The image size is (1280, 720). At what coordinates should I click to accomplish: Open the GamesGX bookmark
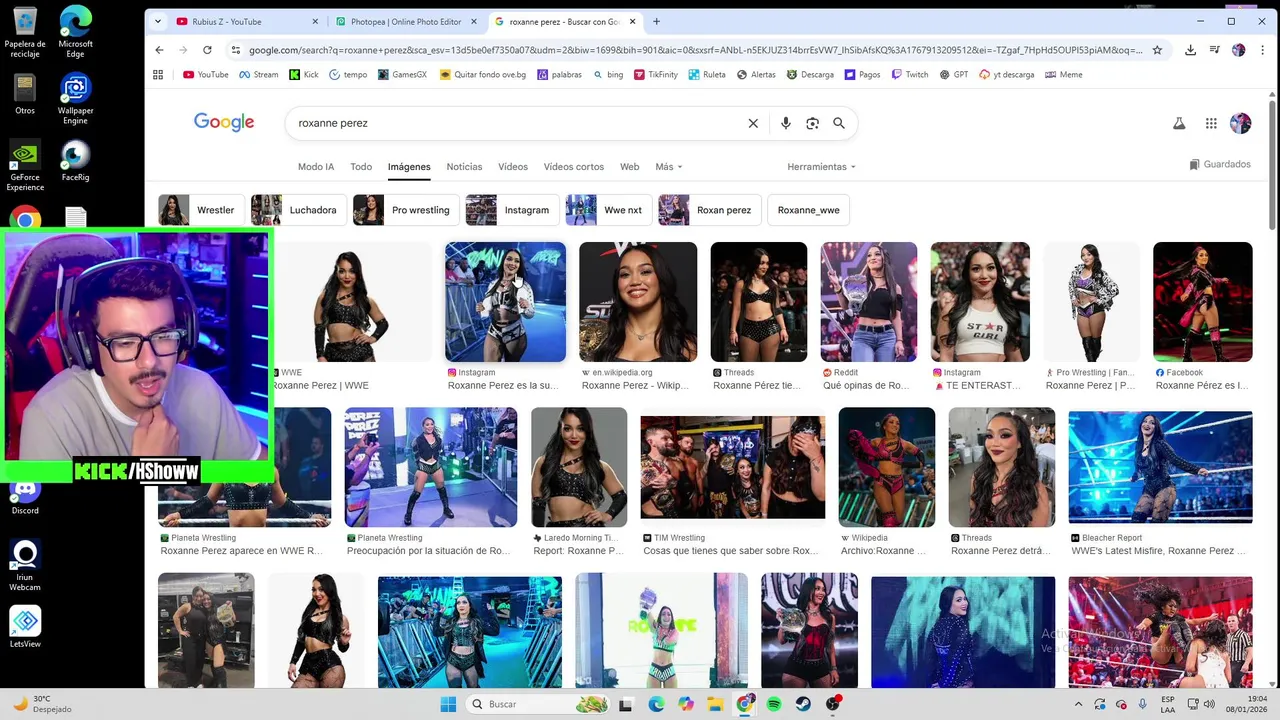400,74
